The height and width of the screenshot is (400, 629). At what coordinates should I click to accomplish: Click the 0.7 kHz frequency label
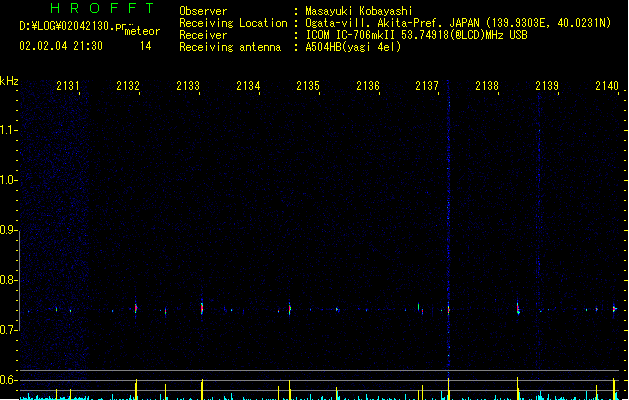(x=8, y=329)
